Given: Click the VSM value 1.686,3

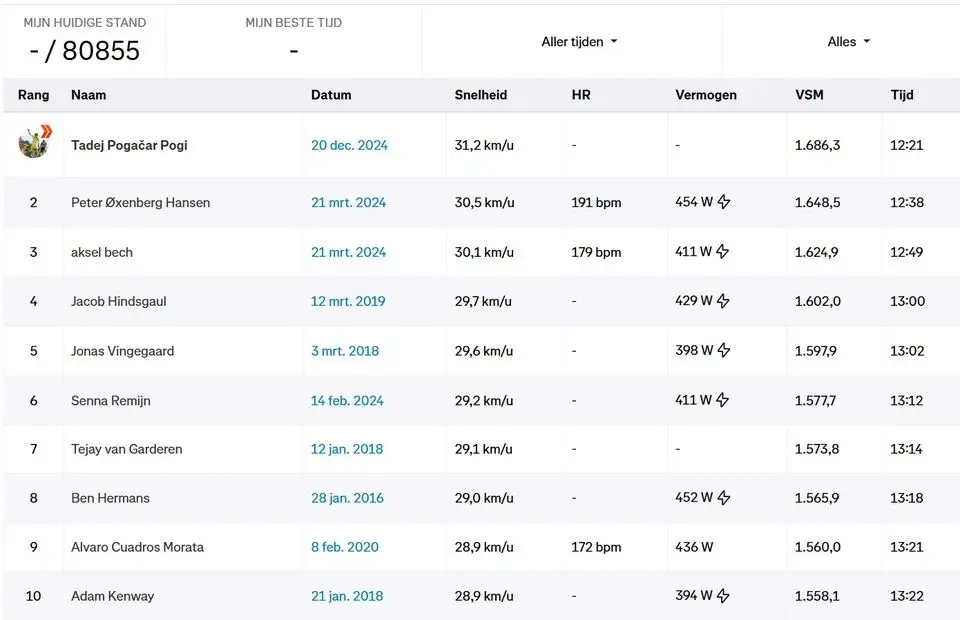Looking at the screenshot, I should [817, 145].
